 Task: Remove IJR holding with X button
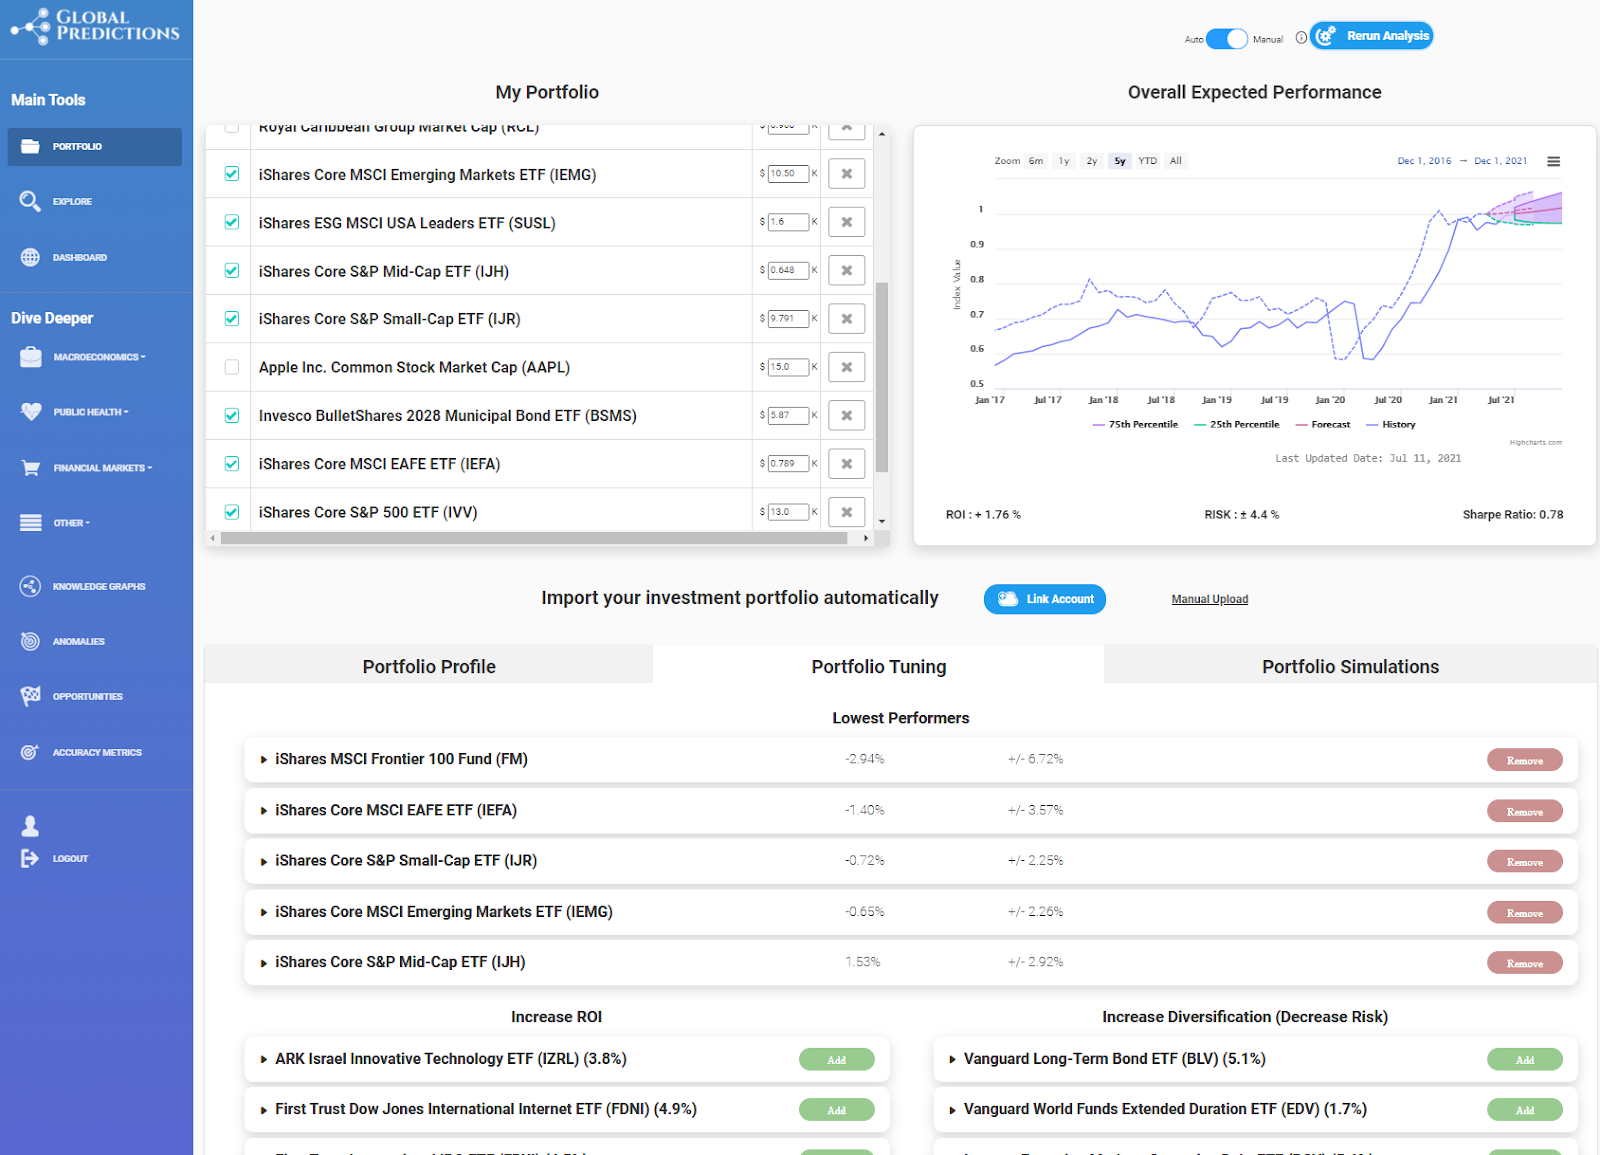coord(846,319)
